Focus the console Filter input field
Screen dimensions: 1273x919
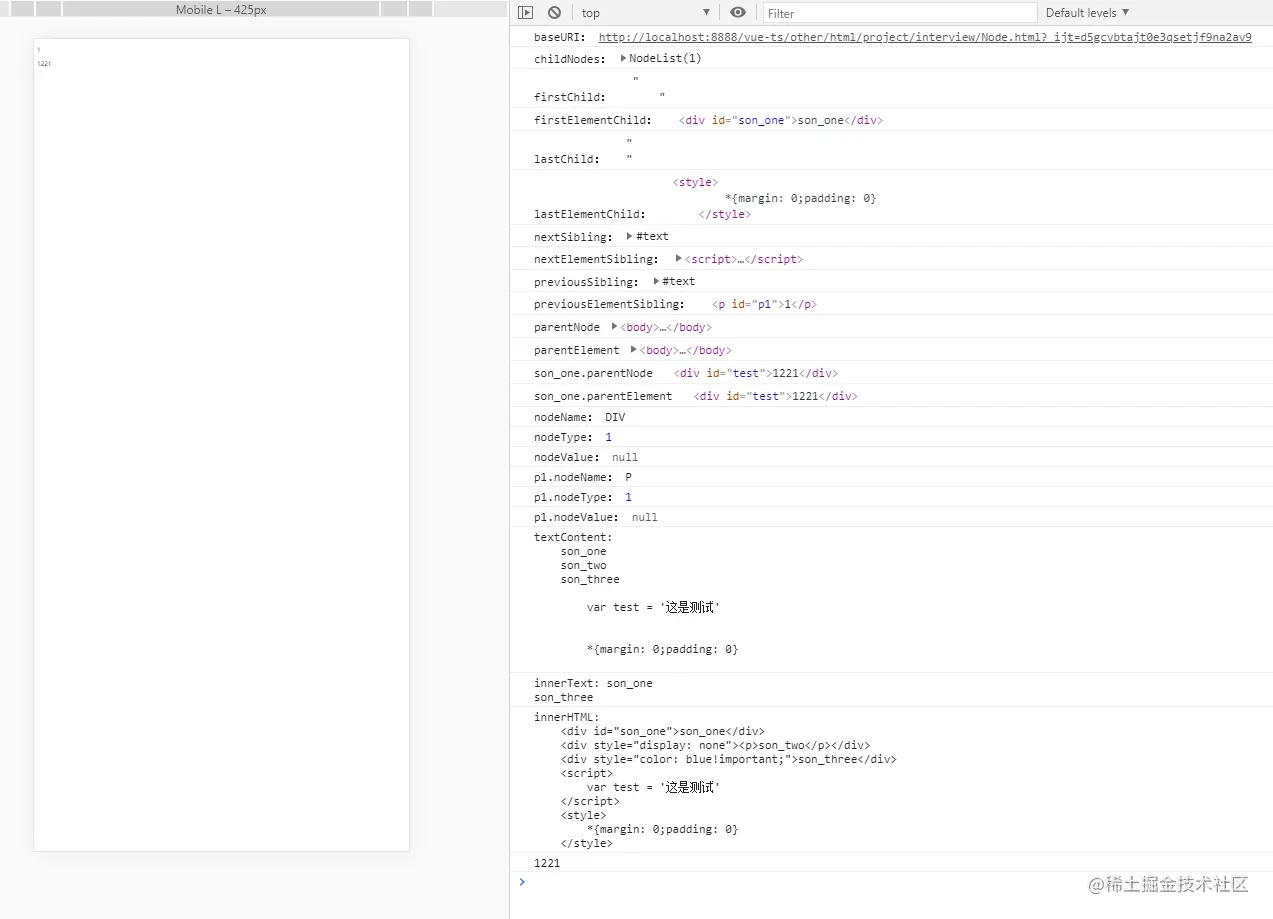pos(900,12)
